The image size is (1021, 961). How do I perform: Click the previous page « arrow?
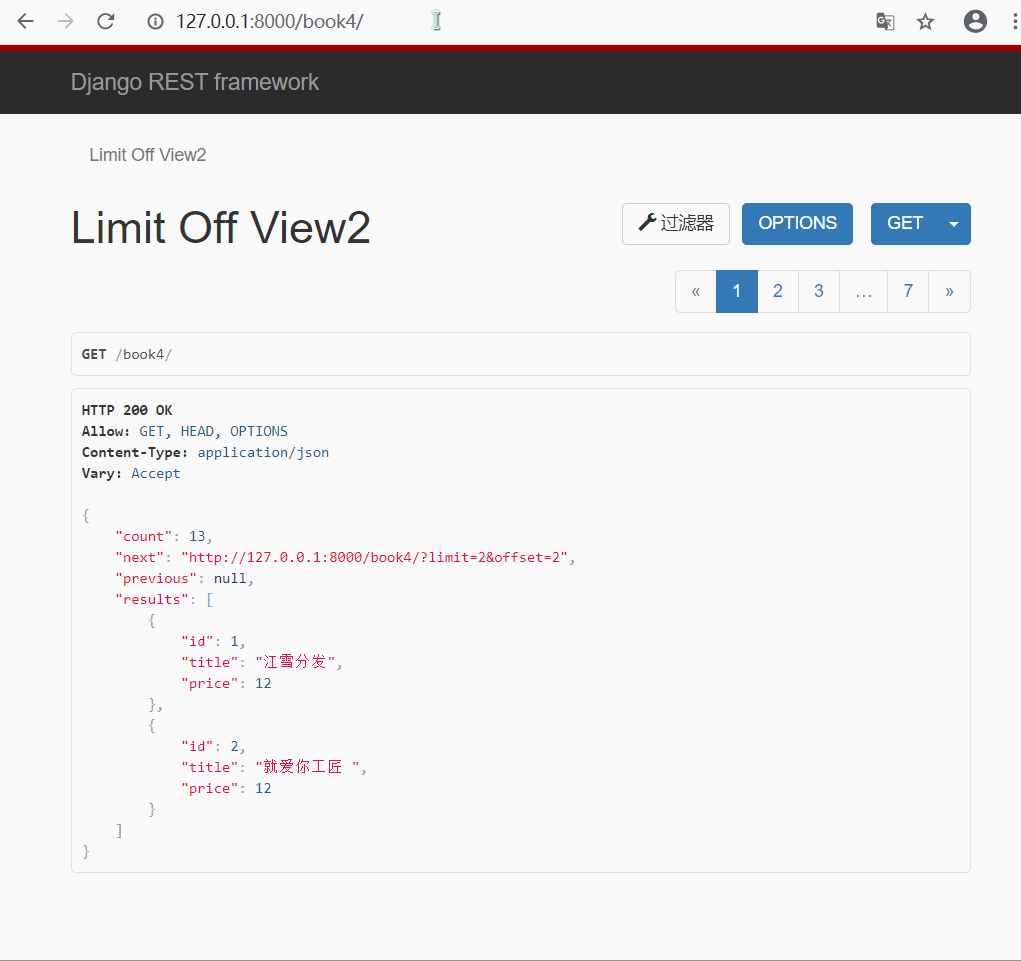[696, 291]
